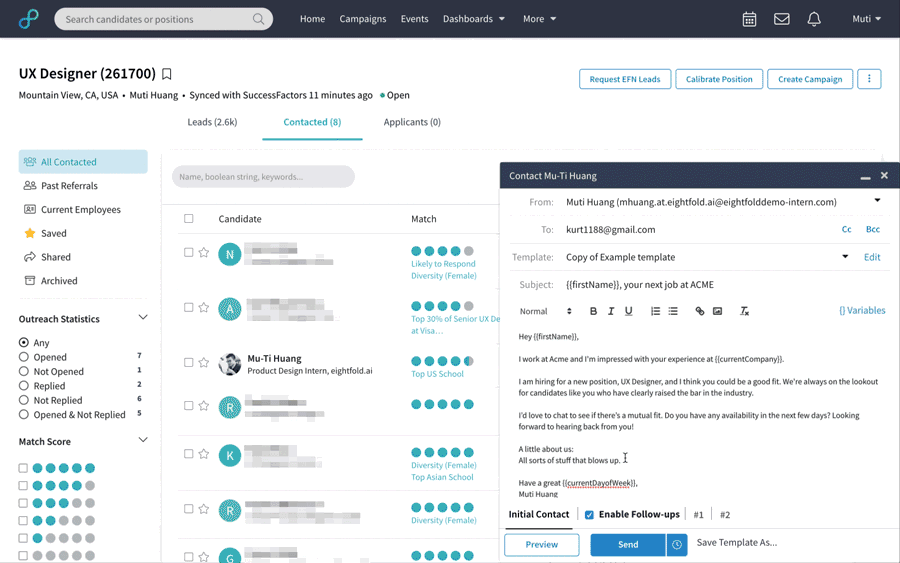
Task: Open the Normal text style dropdown
Action: pos(545,311)
